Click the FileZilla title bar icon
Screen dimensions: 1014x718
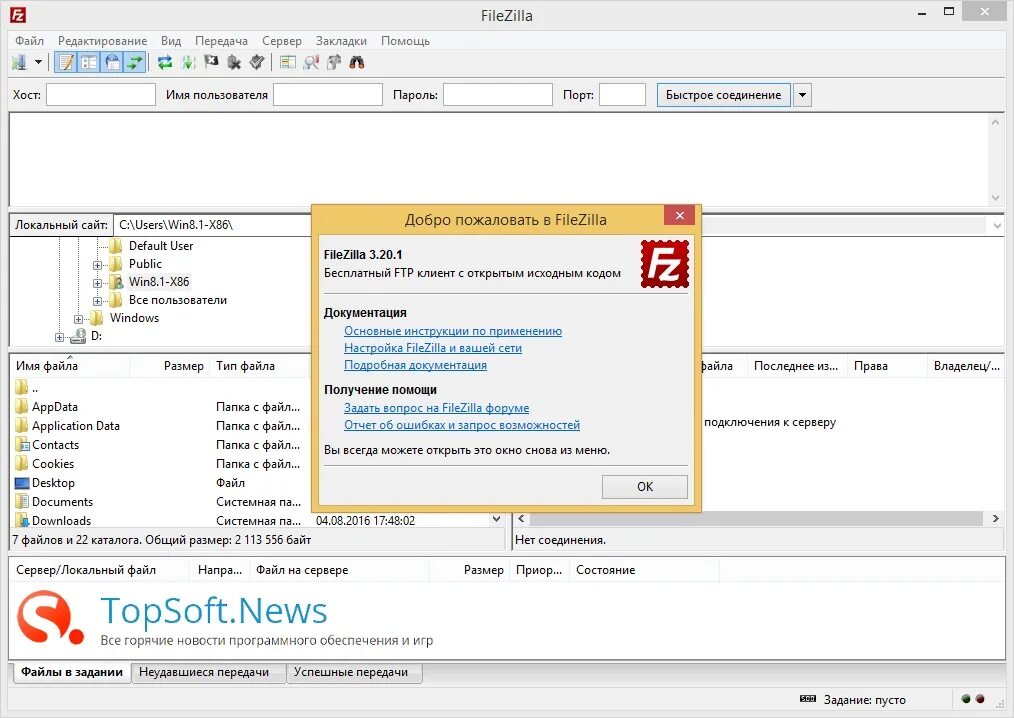point(17,15)
